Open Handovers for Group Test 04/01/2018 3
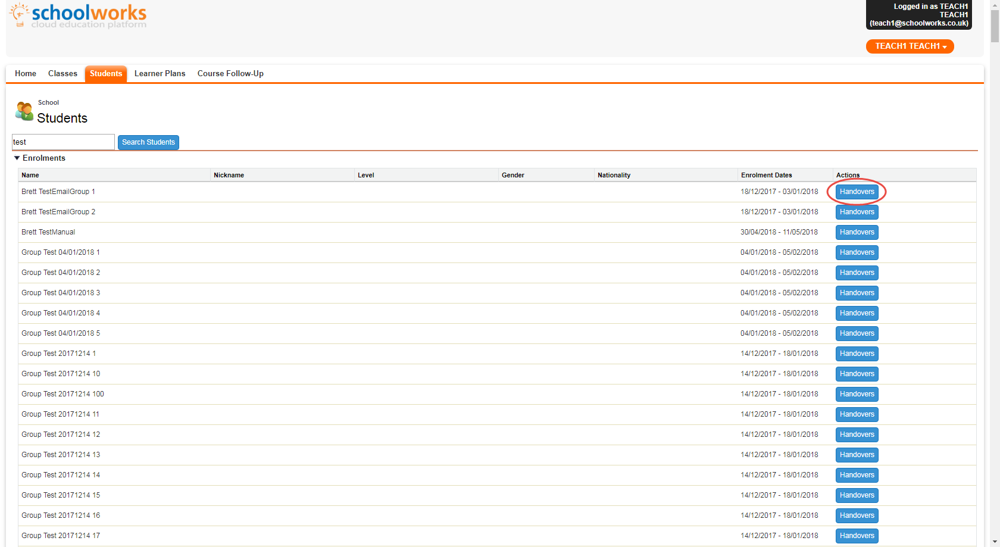 coord(857,293)
